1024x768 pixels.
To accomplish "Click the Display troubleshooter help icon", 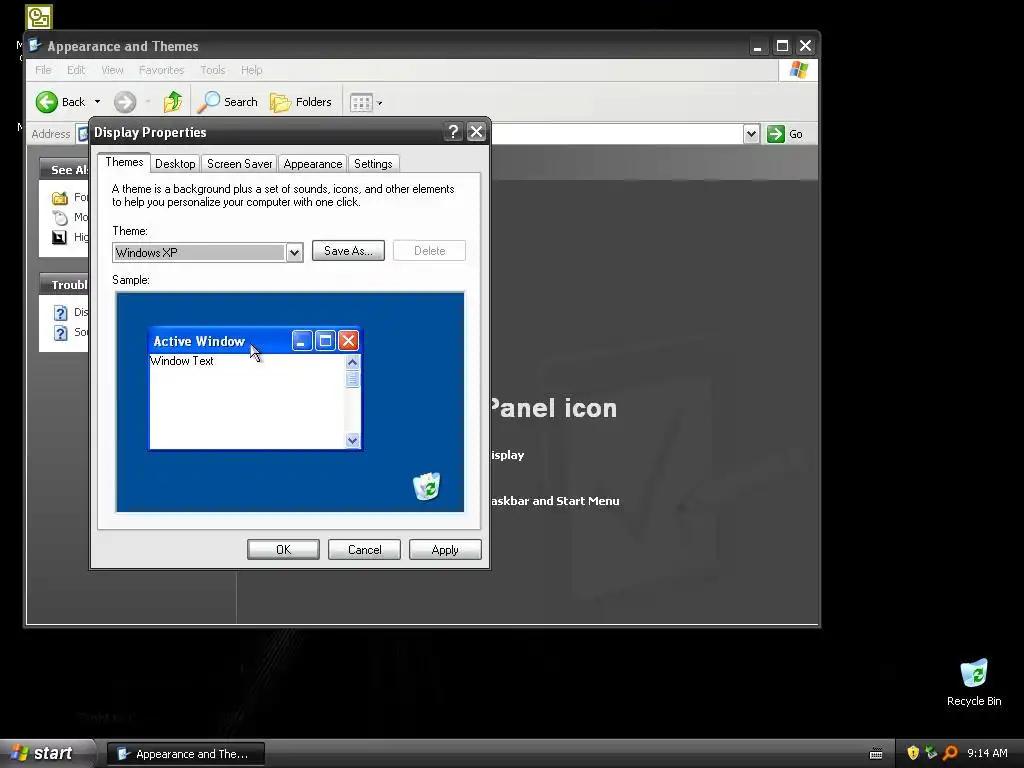I will click(60, 313).
